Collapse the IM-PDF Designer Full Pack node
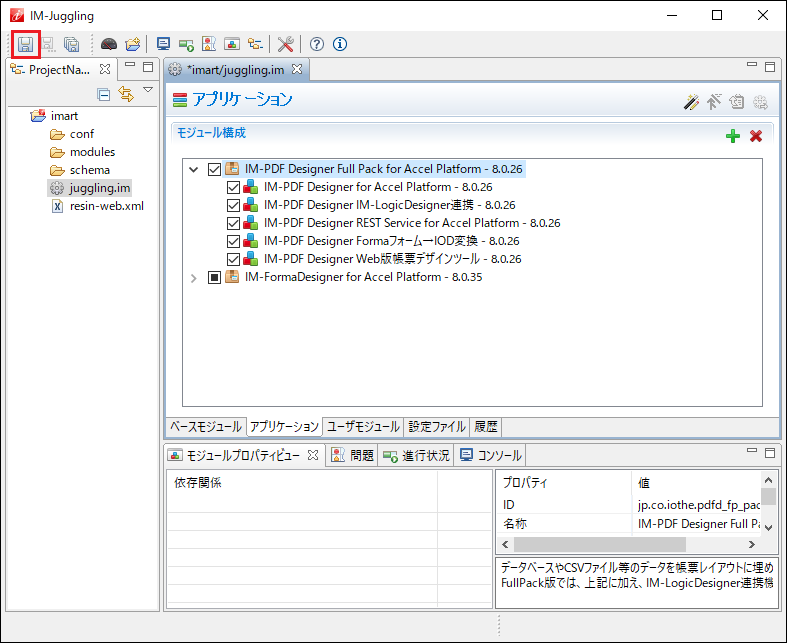The height and width of the screenshot is (643, 787). [194, 169]
